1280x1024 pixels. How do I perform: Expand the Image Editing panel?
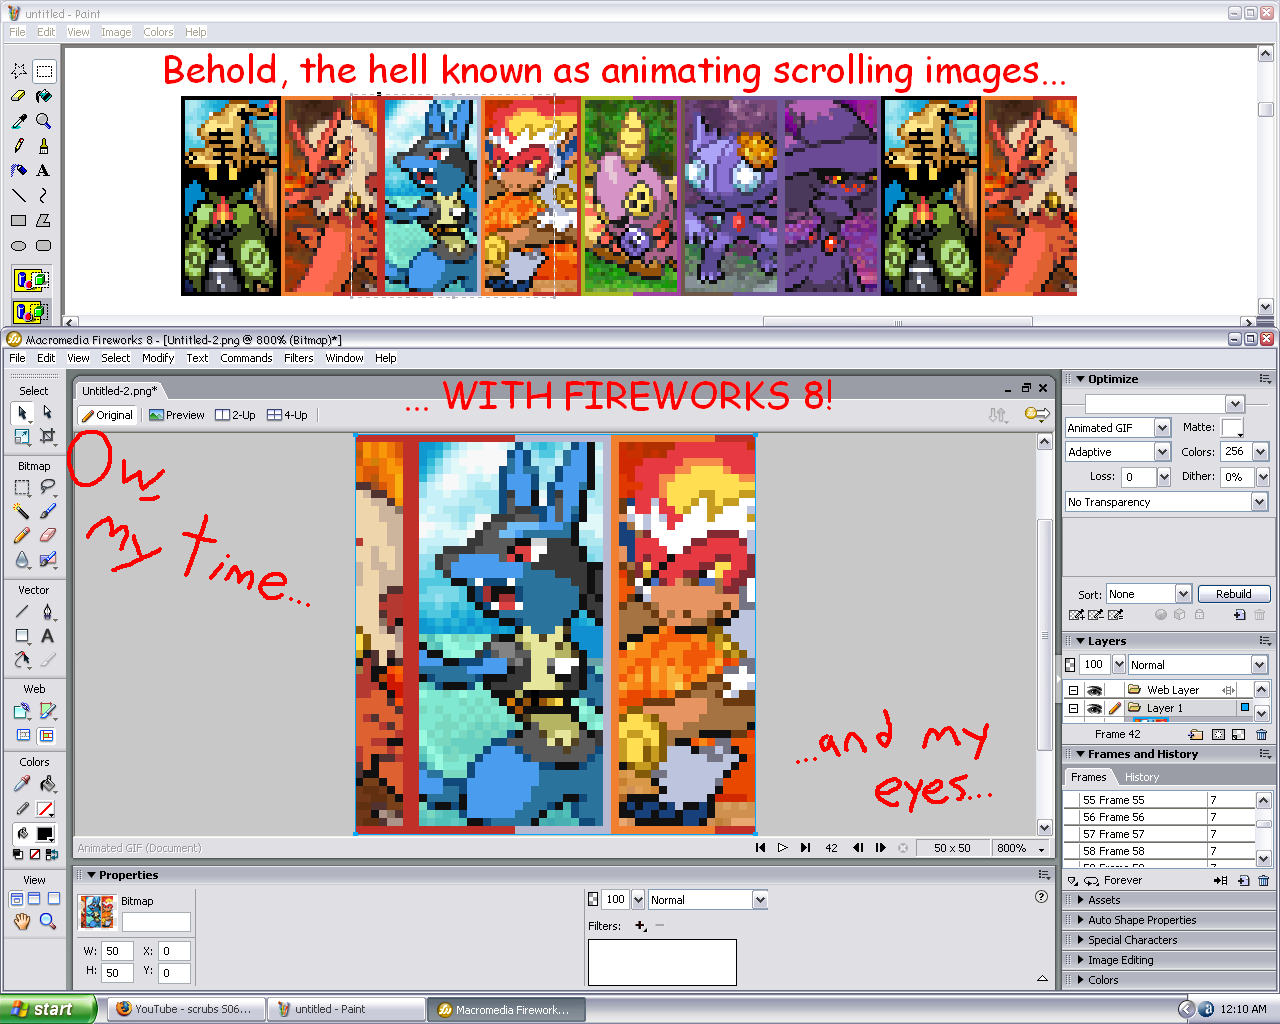click(1120, 960)
